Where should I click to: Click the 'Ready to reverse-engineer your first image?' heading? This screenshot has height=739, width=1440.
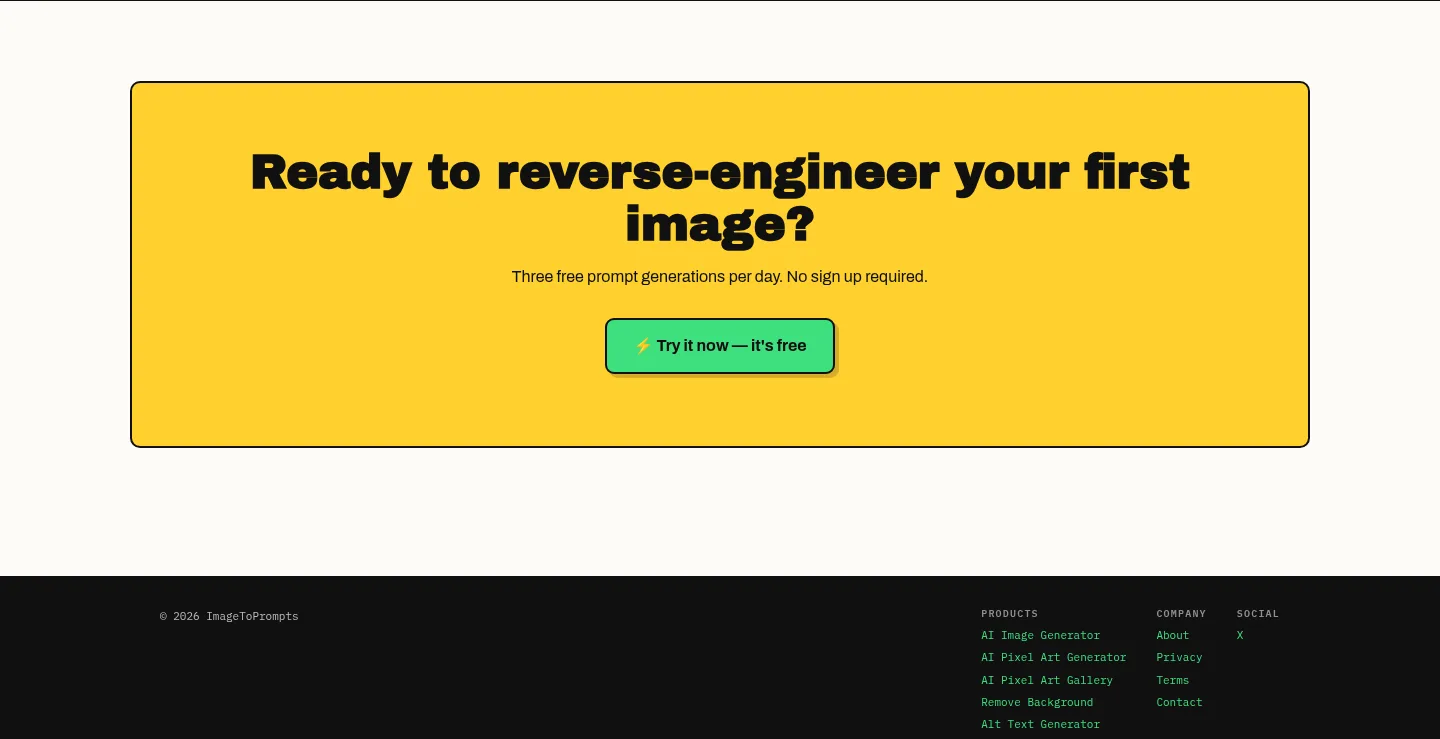(x=720, y=198)
